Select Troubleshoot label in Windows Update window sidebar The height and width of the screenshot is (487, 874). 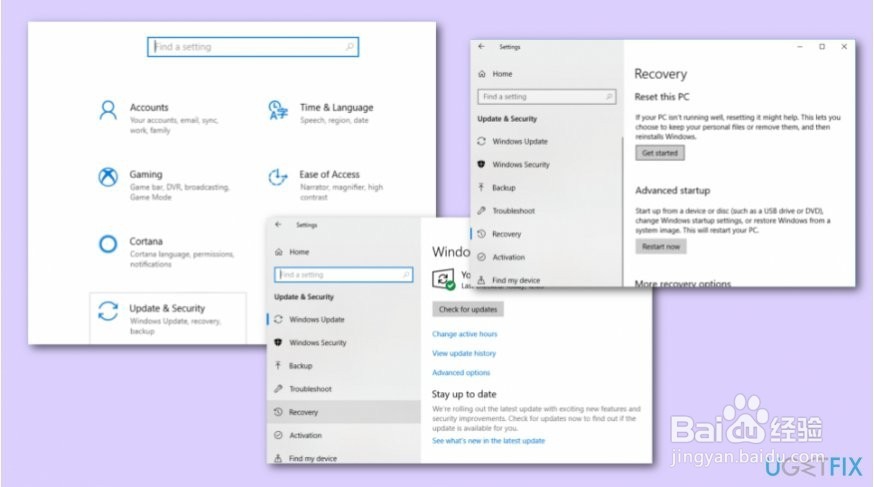tap(310, 389)
